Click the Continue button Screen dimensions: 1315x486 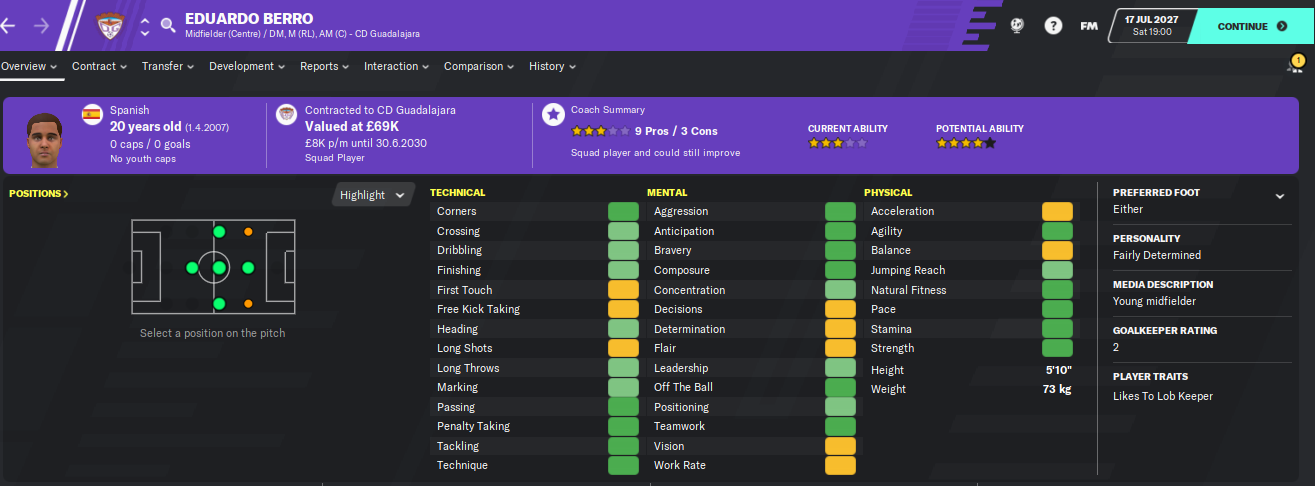tap(1250, 26)
